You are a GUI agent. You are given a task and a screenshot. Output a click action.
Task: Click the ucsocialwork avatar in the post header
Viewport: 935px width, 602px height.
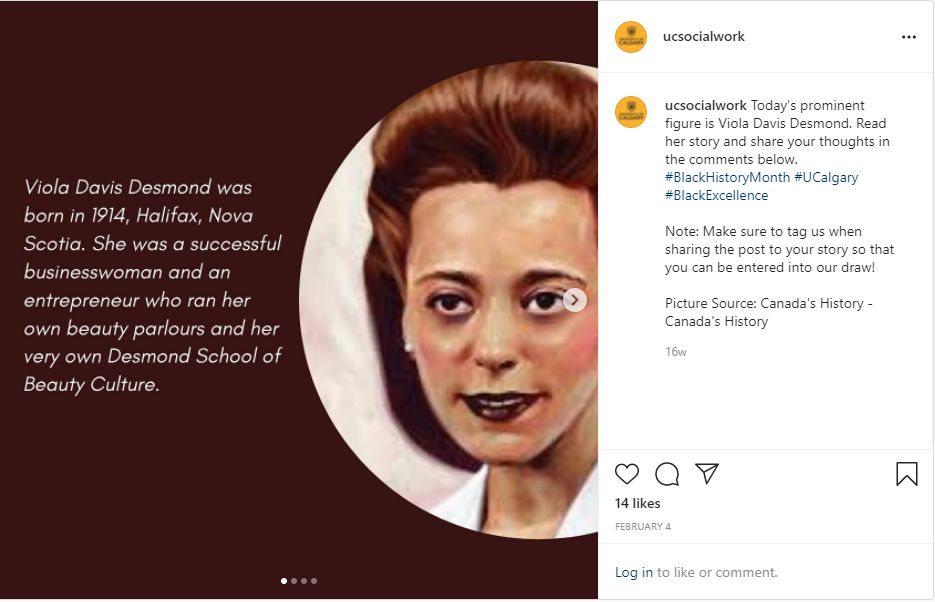tap(631, 37)
